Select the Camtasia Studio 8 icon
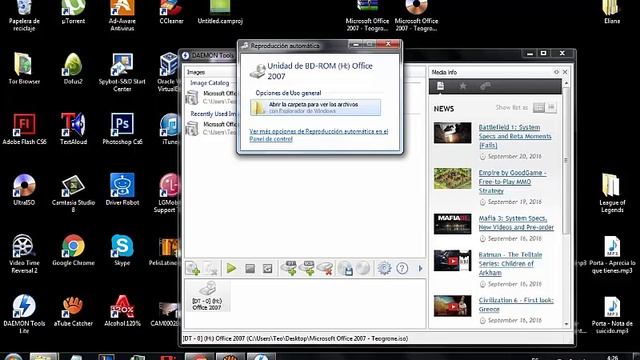This screenshot has height=360, width=640. point(73,193)
